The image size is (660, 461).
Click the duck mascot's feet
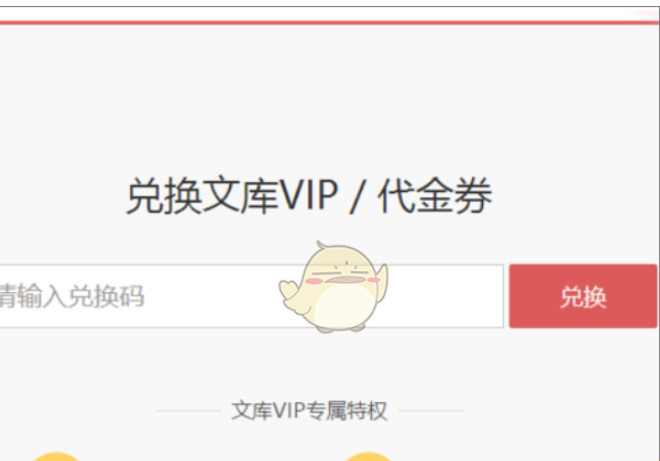pyautogui.click(x=341, y=328)
